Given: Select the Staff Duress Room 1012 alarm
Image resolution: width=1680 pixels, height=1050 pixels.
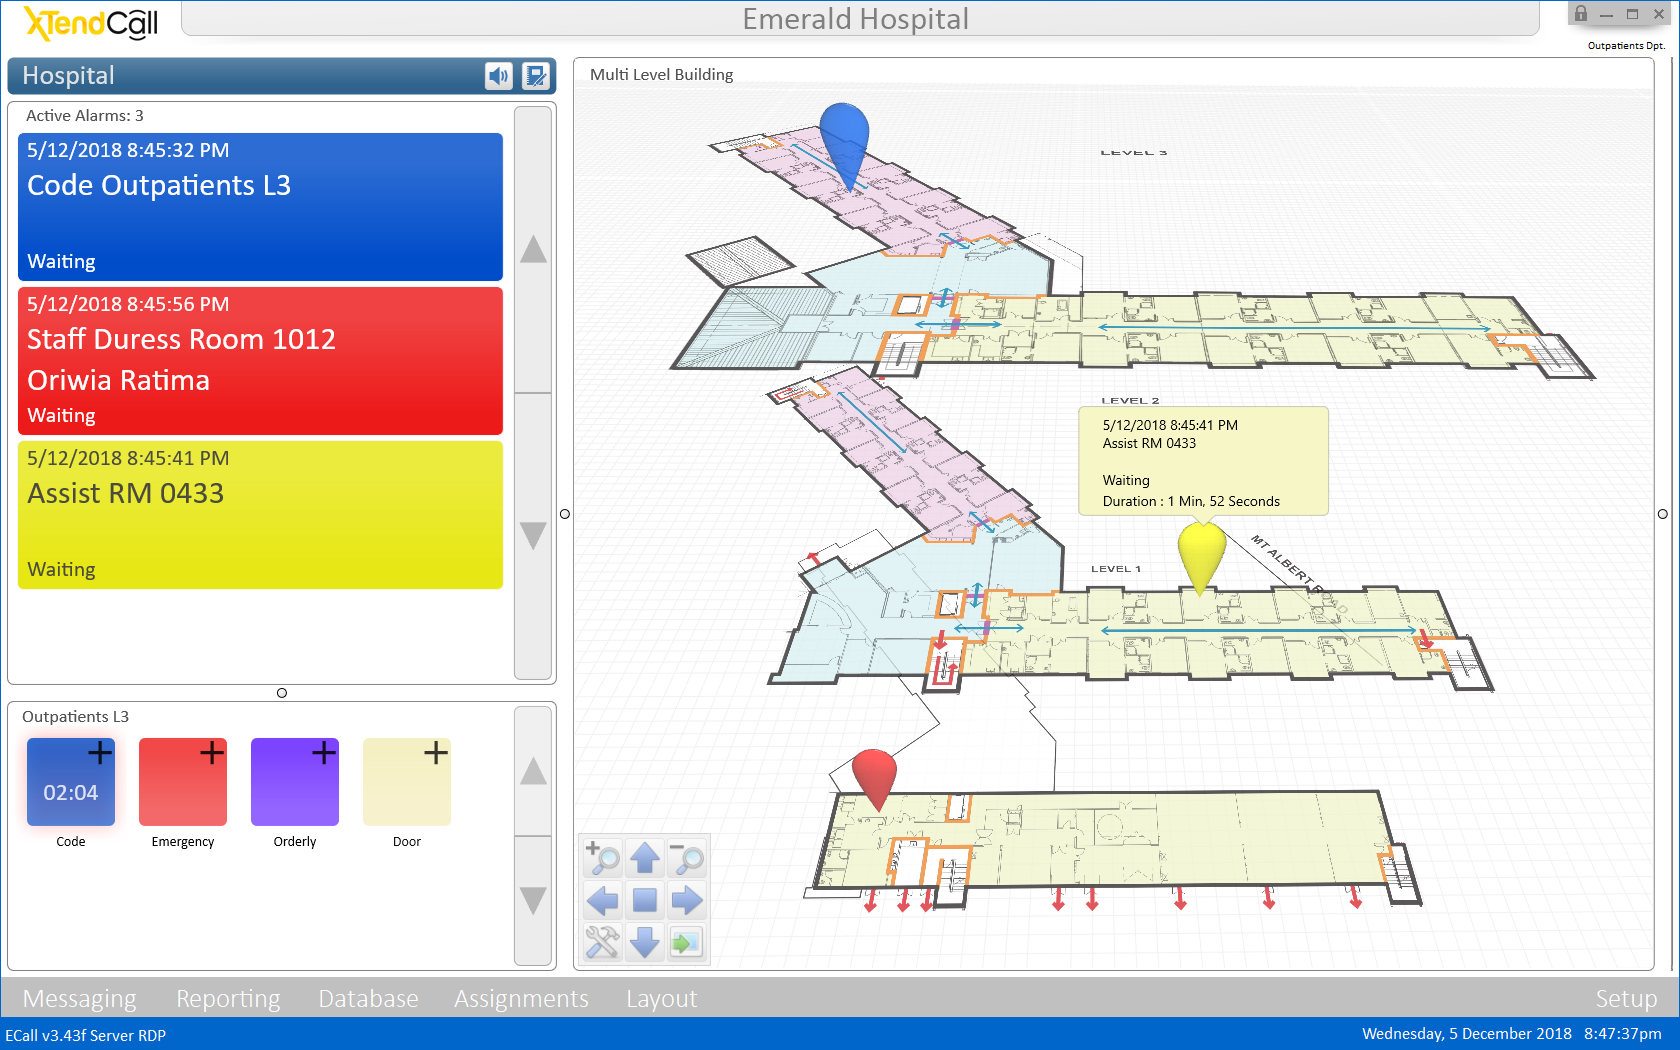Looking at the screenshot, I should [x=260, y=361].
